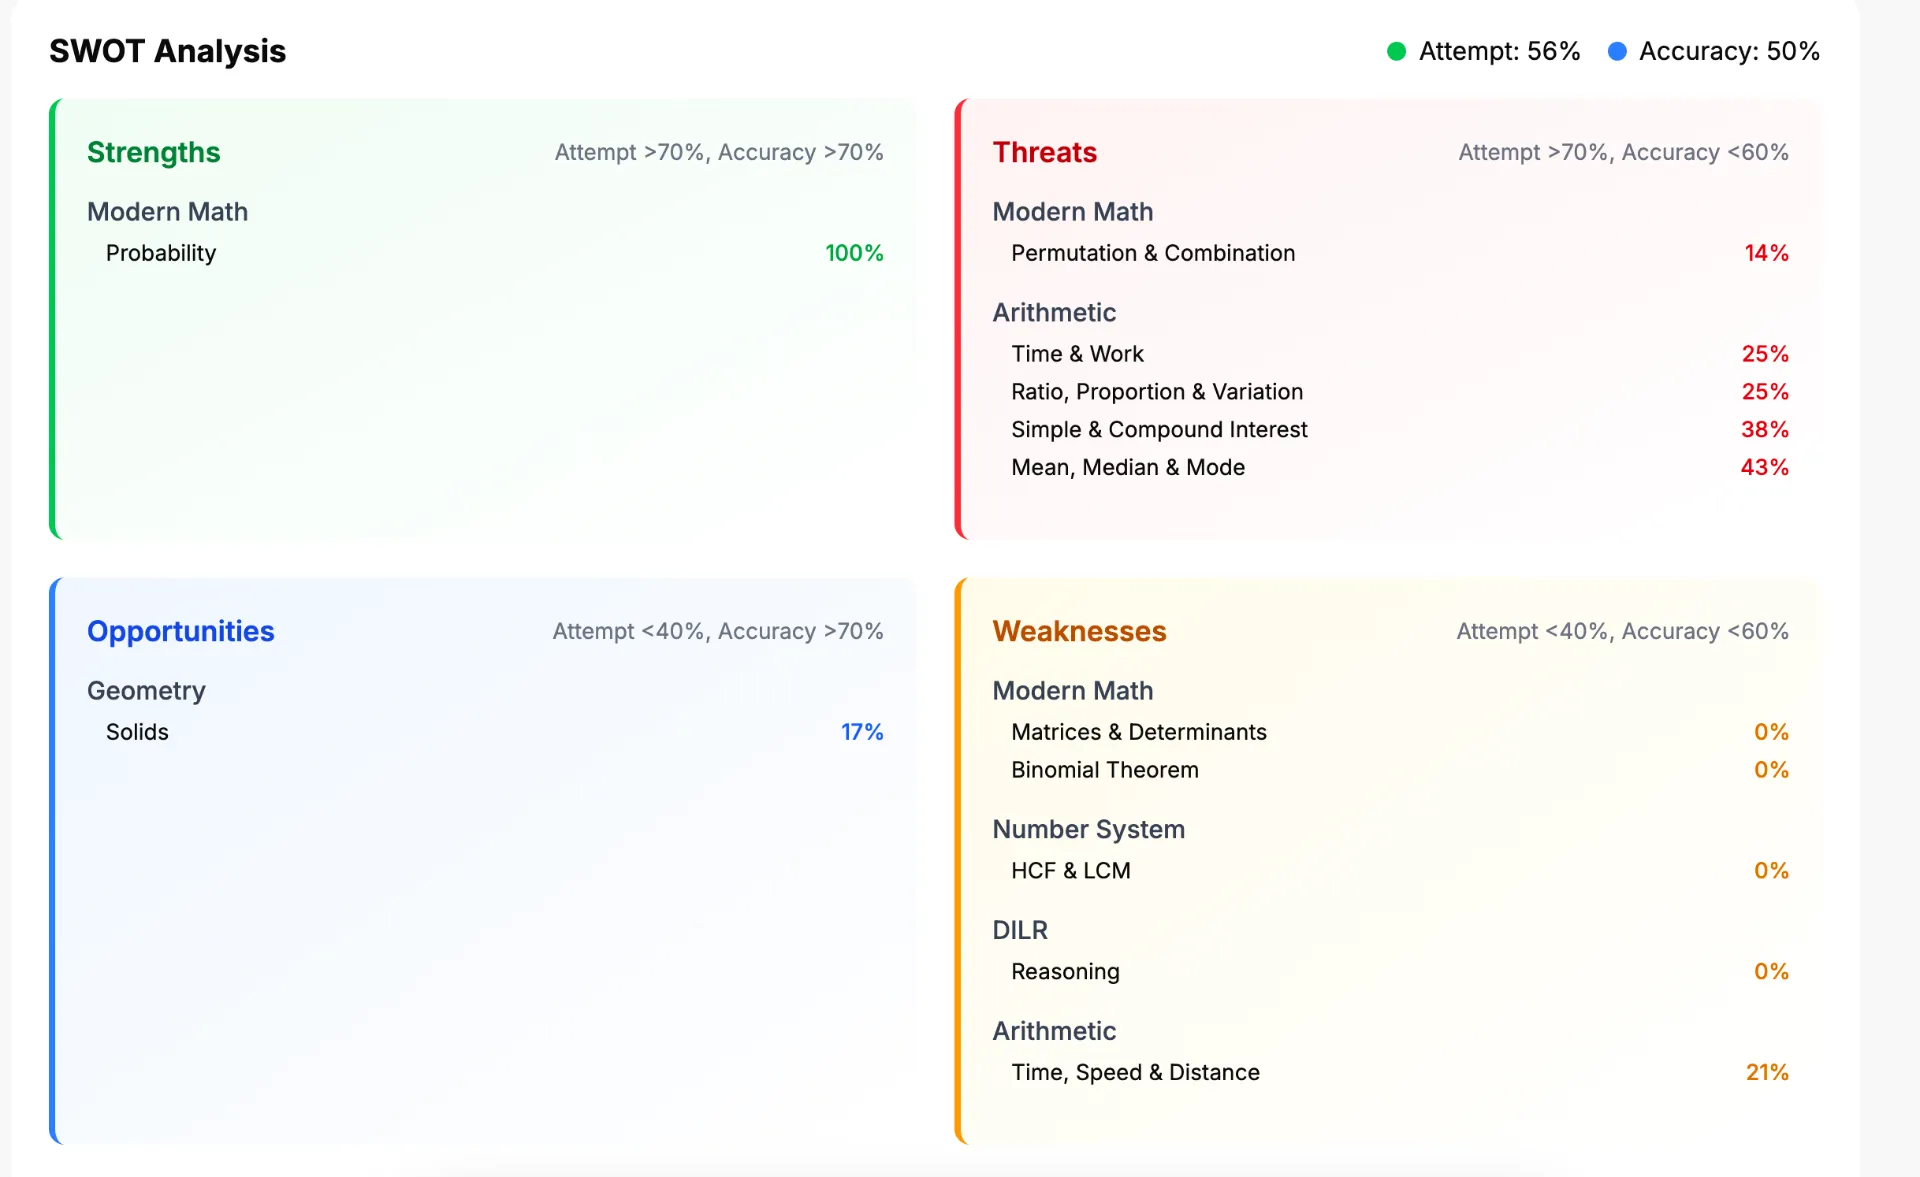This screenshot has height=1177, width=1920.
Task: Click the HCF & LCM topic
Action: (x=1070, y=871)
